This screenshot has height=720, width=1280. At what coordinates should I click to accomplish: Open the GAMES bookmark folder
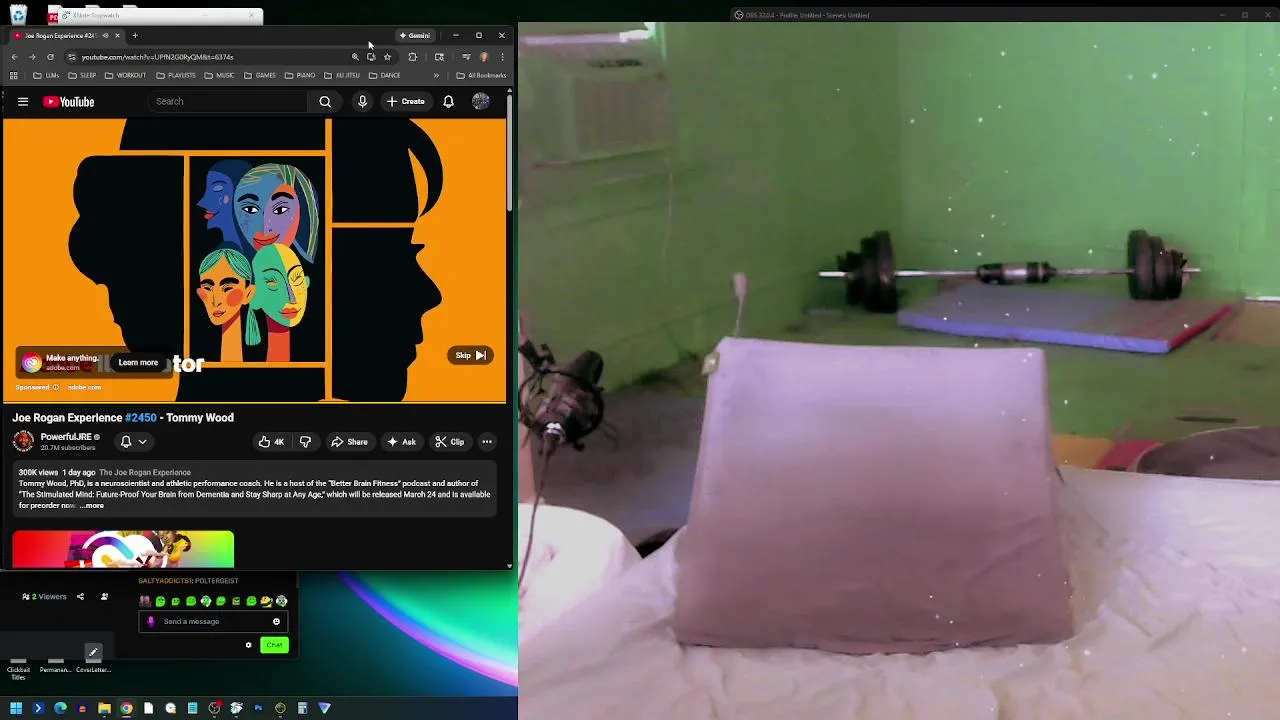[x=260, y=75]
